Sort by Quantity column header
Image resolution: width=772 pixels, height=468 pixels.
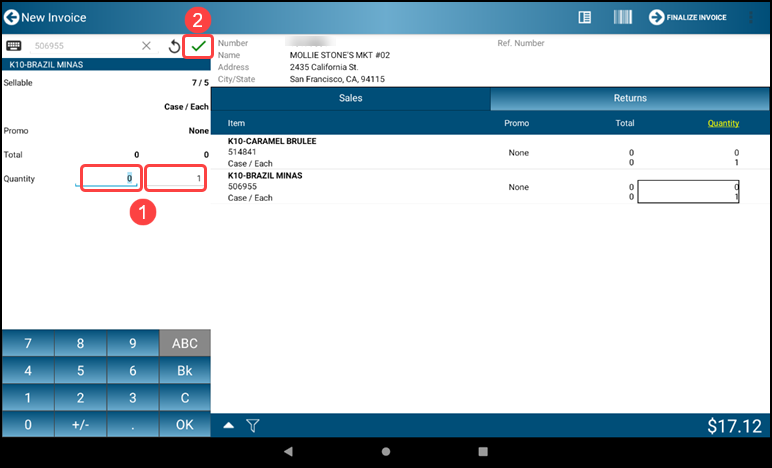(723, 123)
